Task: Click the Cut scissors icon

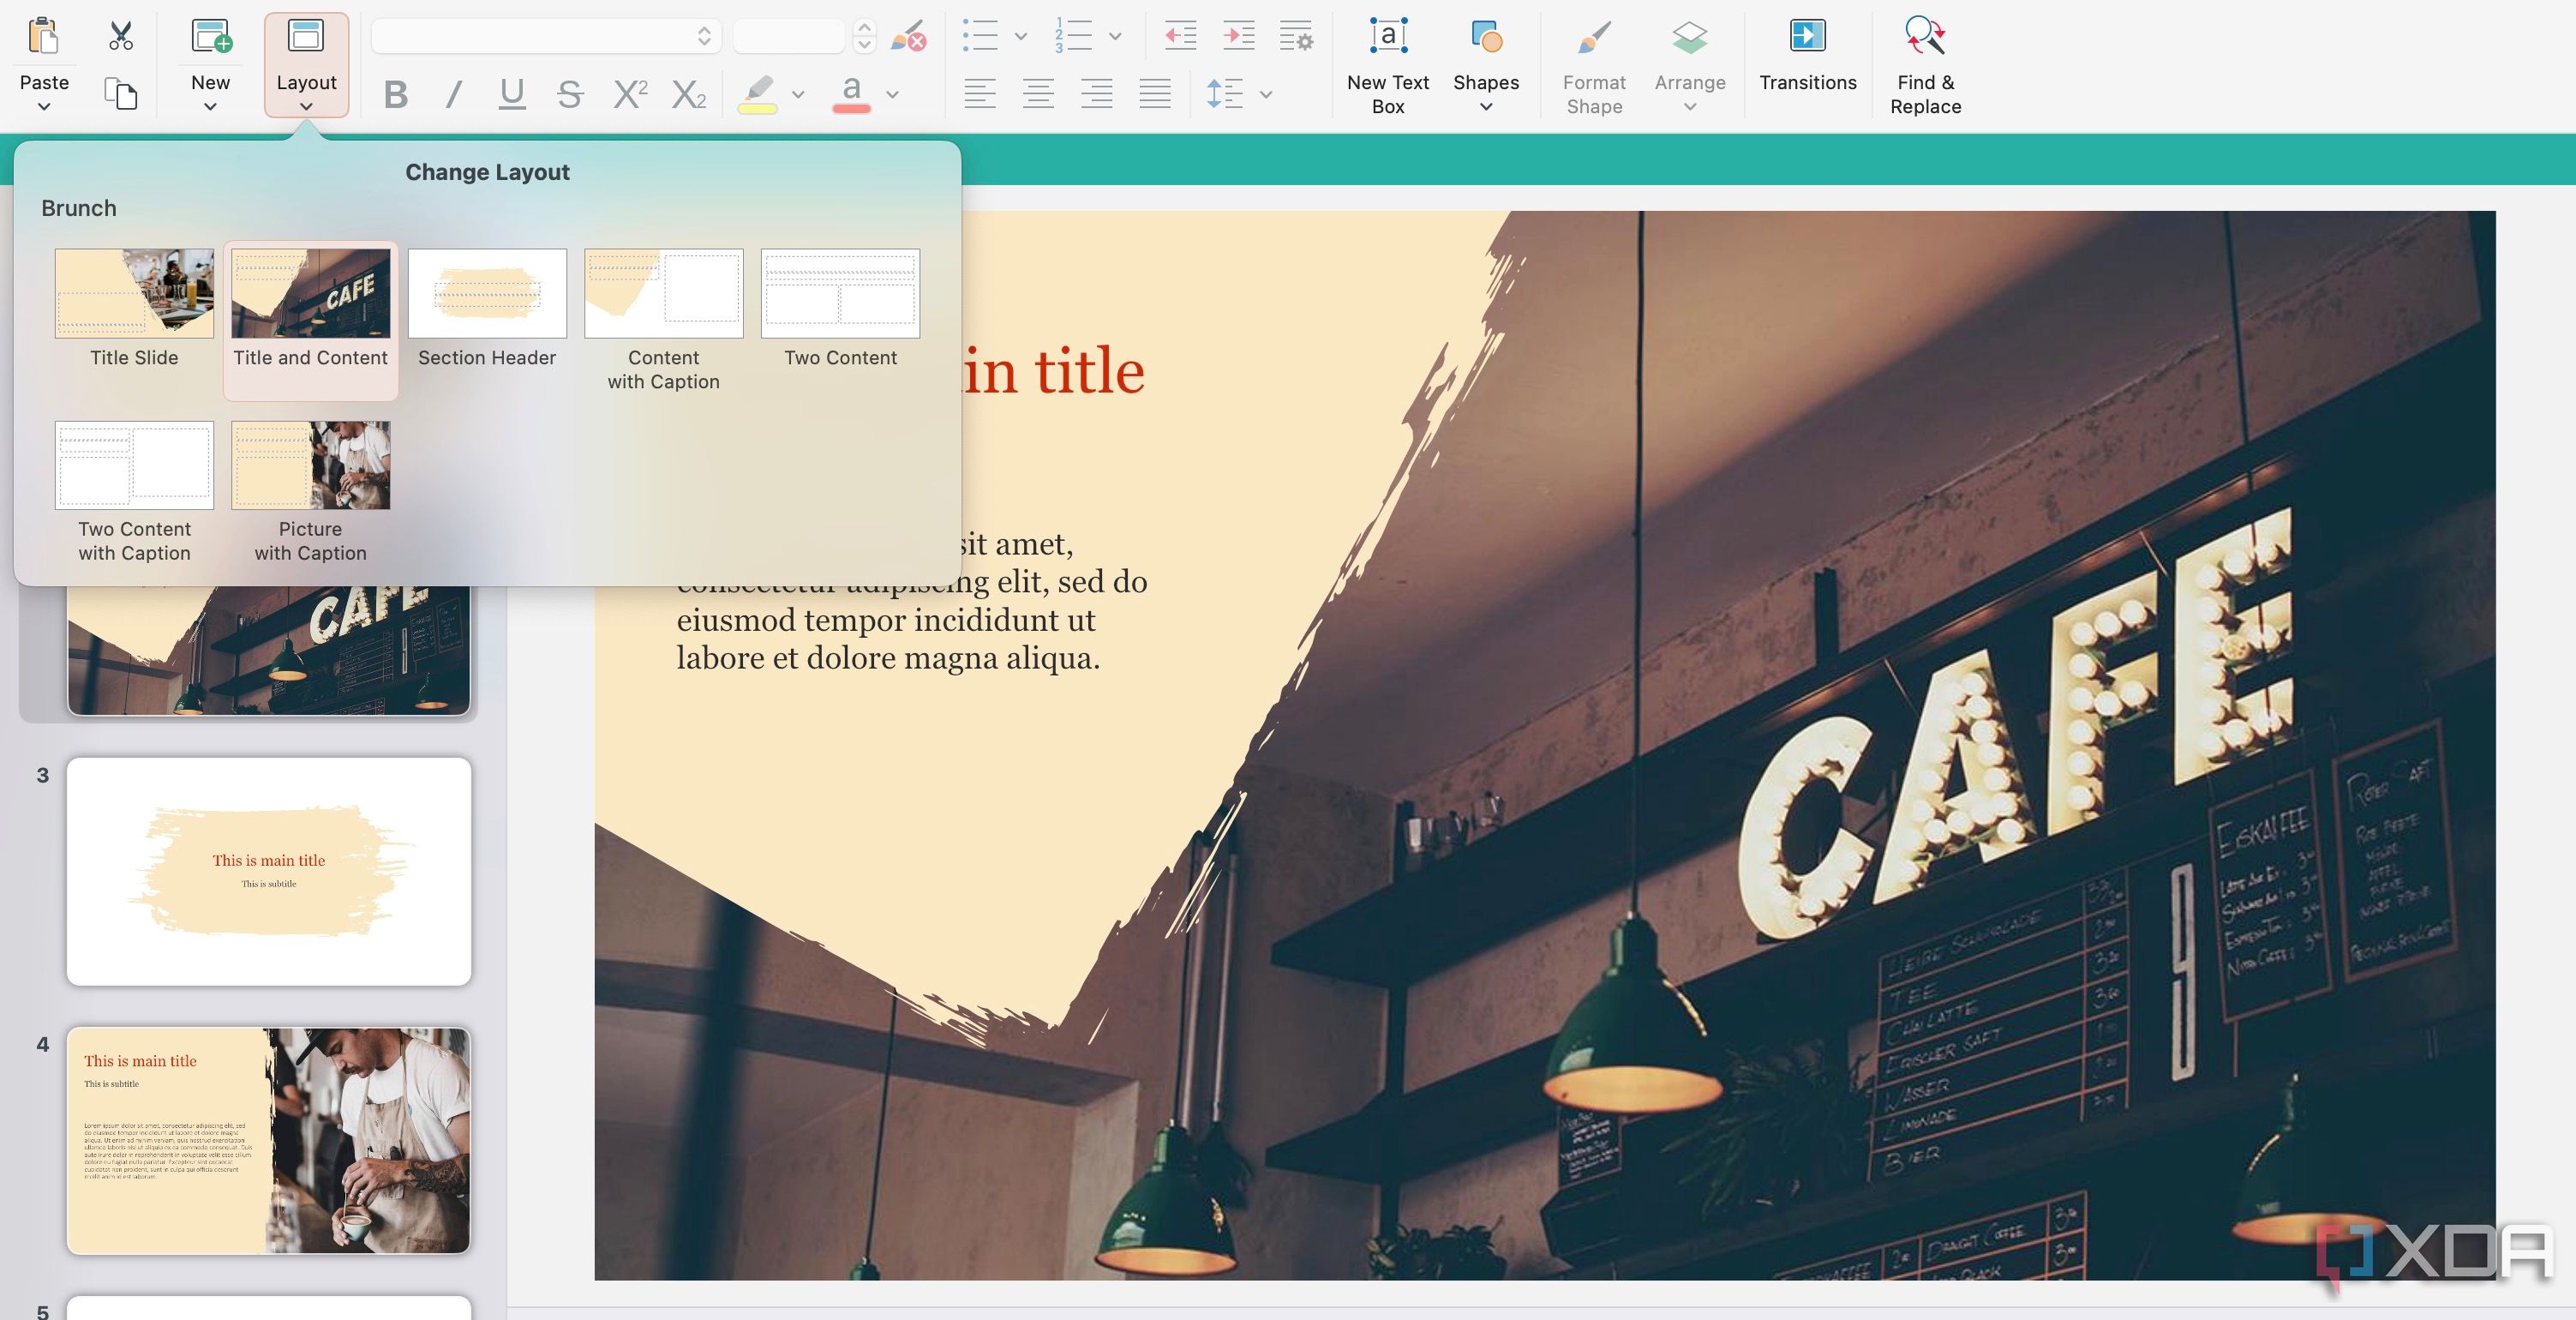Action: coord(121,37)
